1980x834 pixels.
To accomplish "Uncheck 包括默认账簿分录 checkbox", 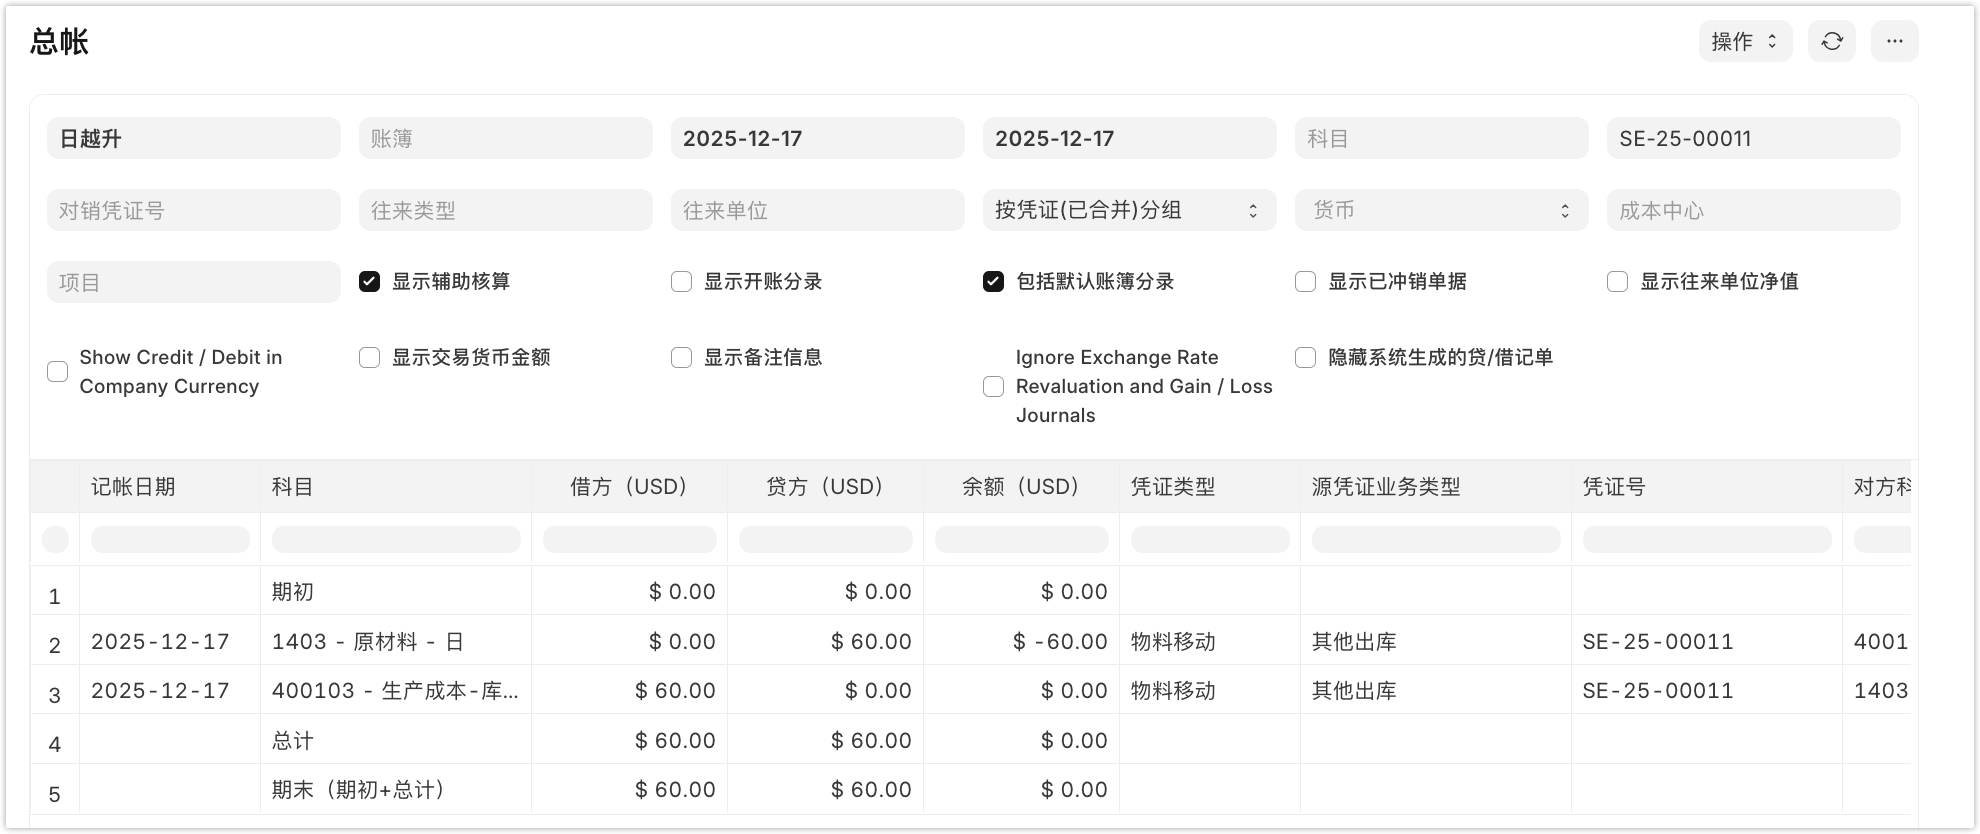I will pos(993,282).
